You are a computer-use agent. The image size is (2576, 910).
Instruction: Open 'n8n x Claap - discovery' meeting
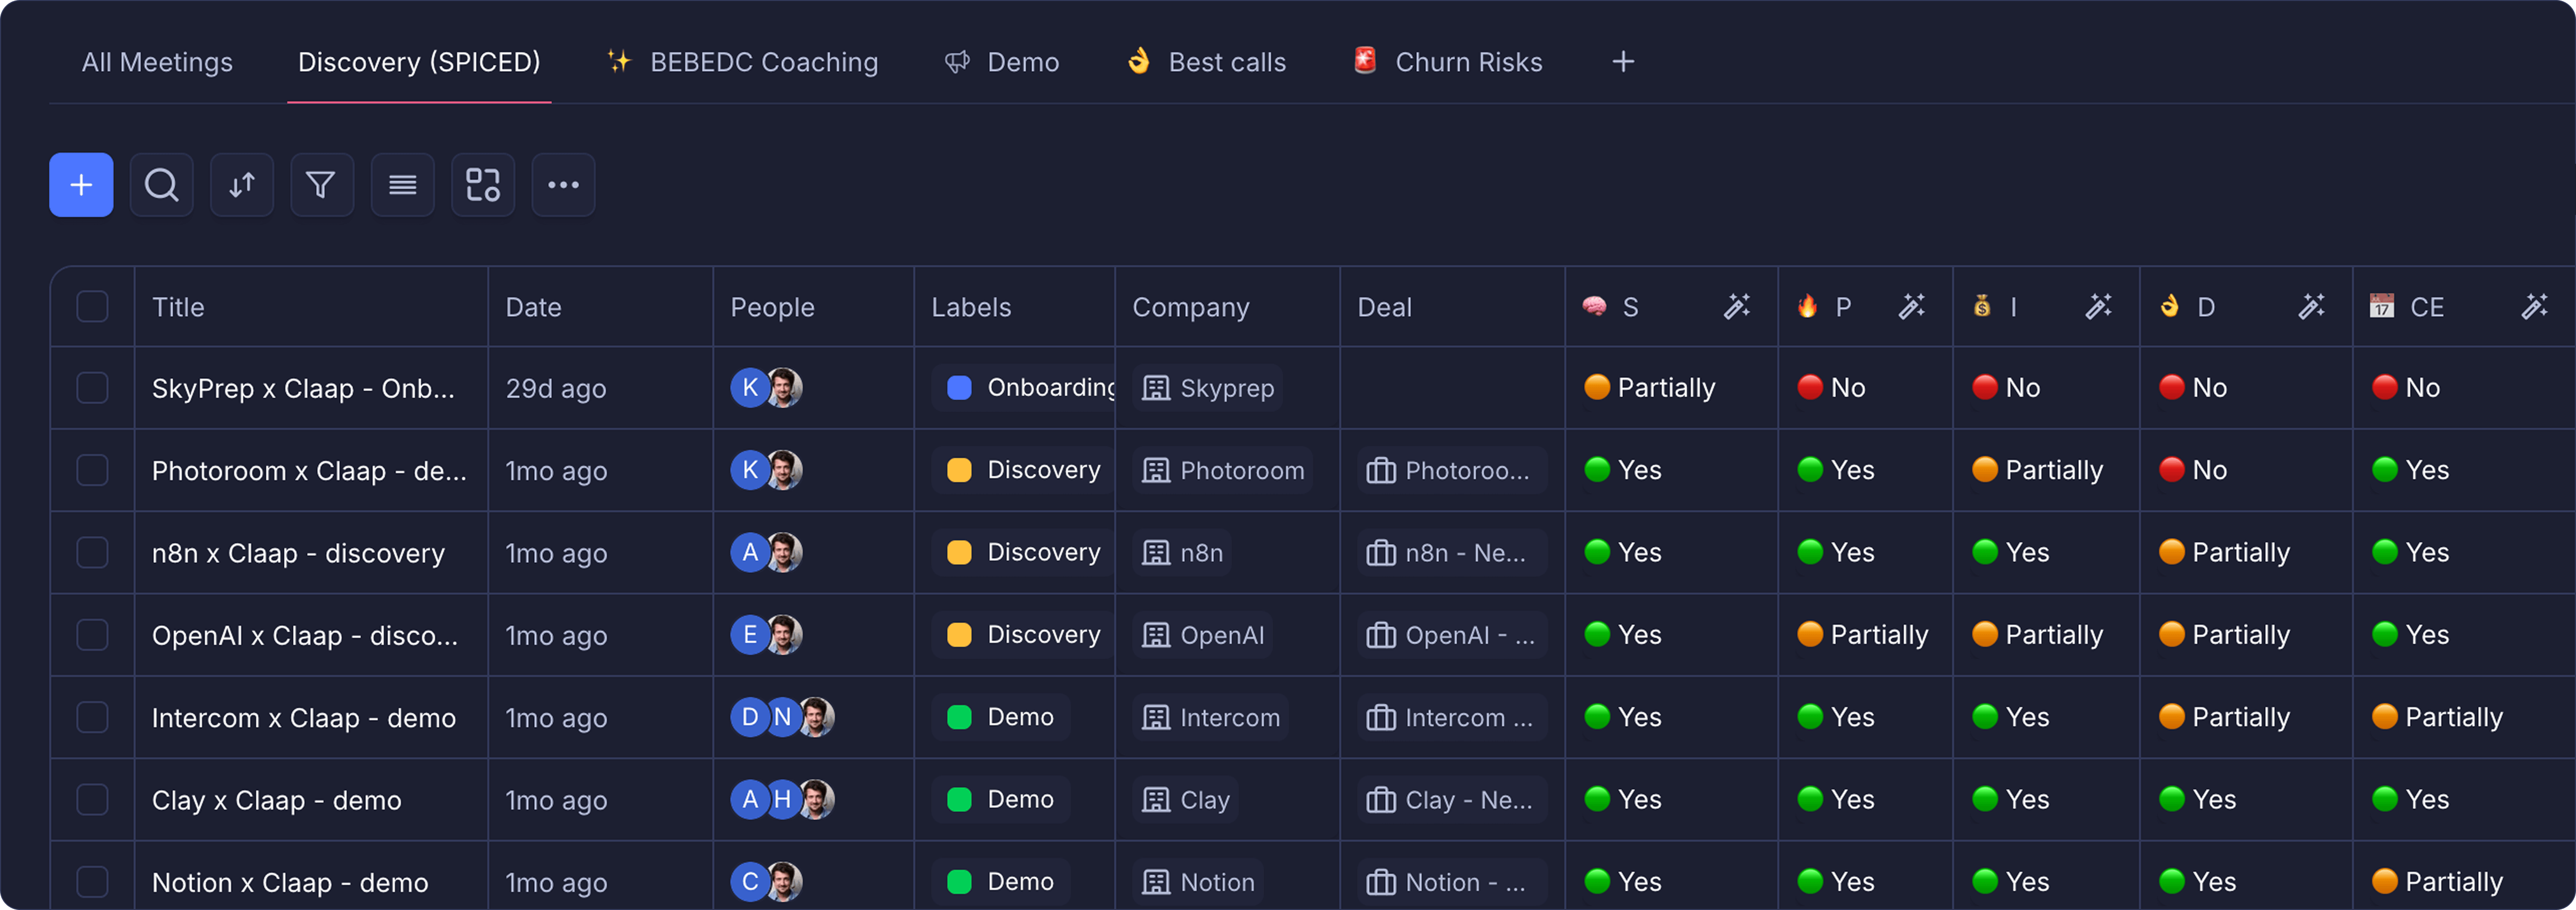pyautogui.click(x=298, y=553)
